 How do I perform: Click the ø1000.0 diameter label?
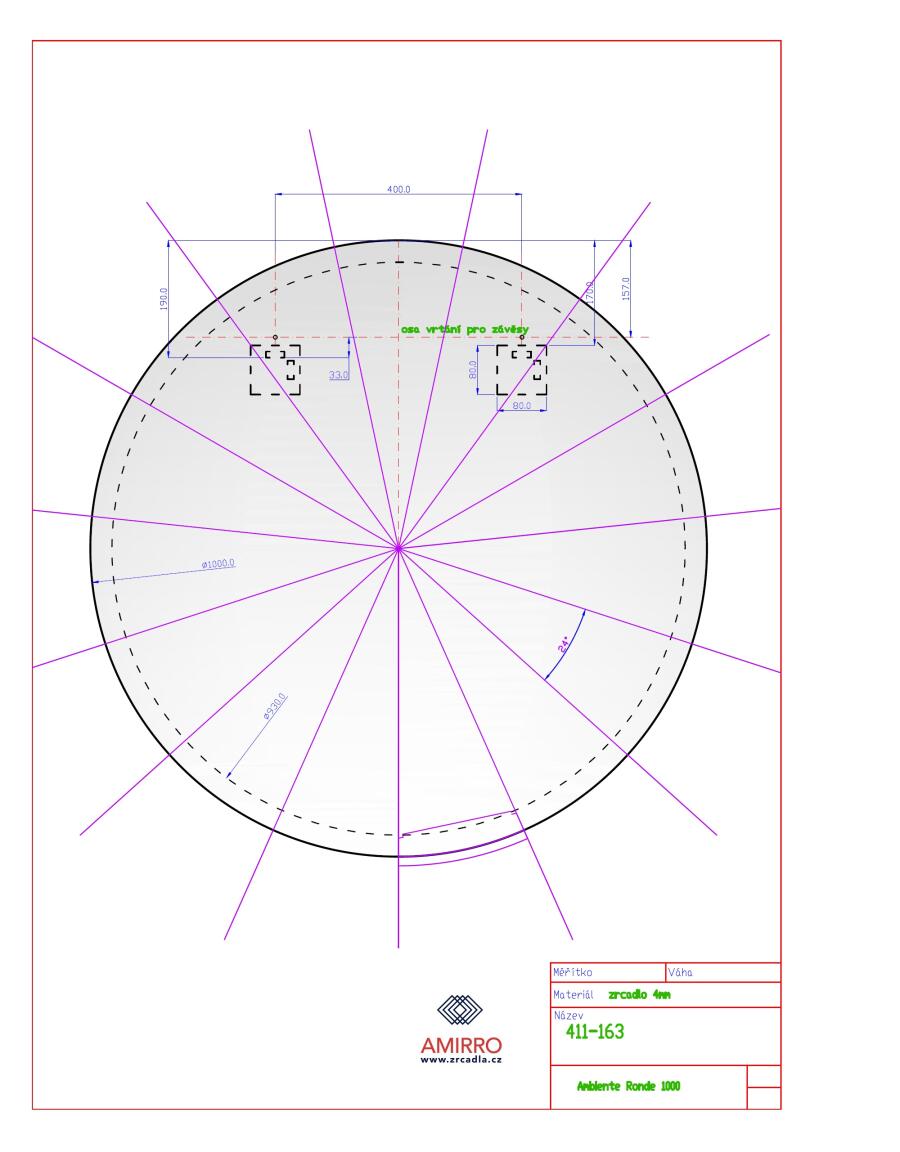click(x=217, y=564)
